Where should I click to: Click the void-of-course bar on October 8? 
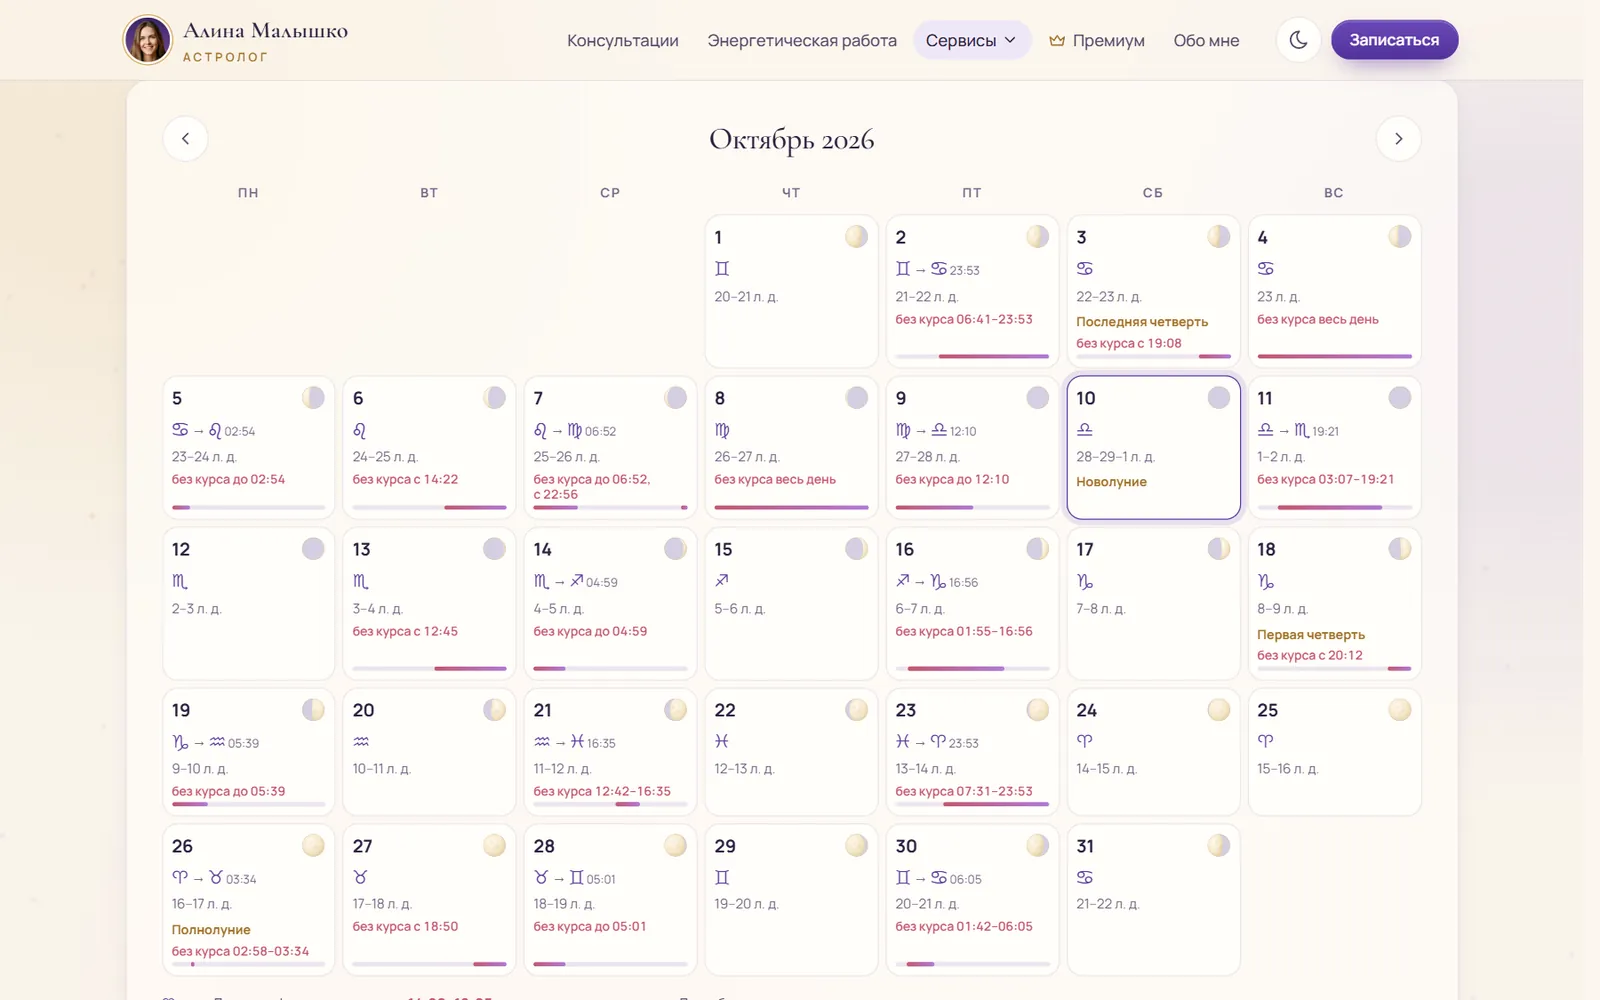point(791,507)
